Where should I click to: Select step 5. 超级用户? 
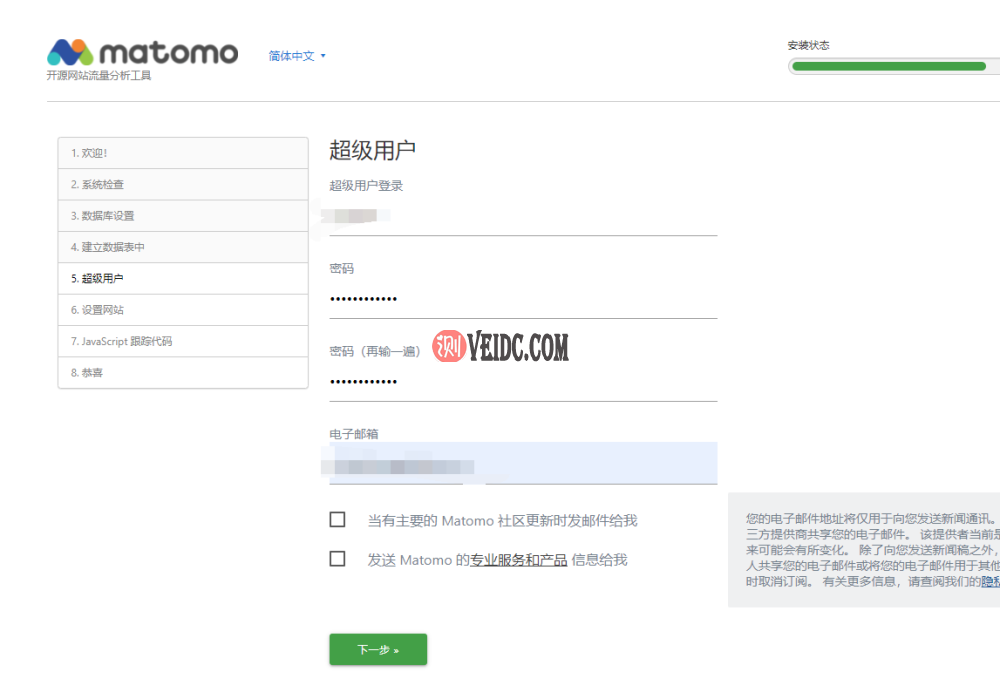click(x=183, y=278)
